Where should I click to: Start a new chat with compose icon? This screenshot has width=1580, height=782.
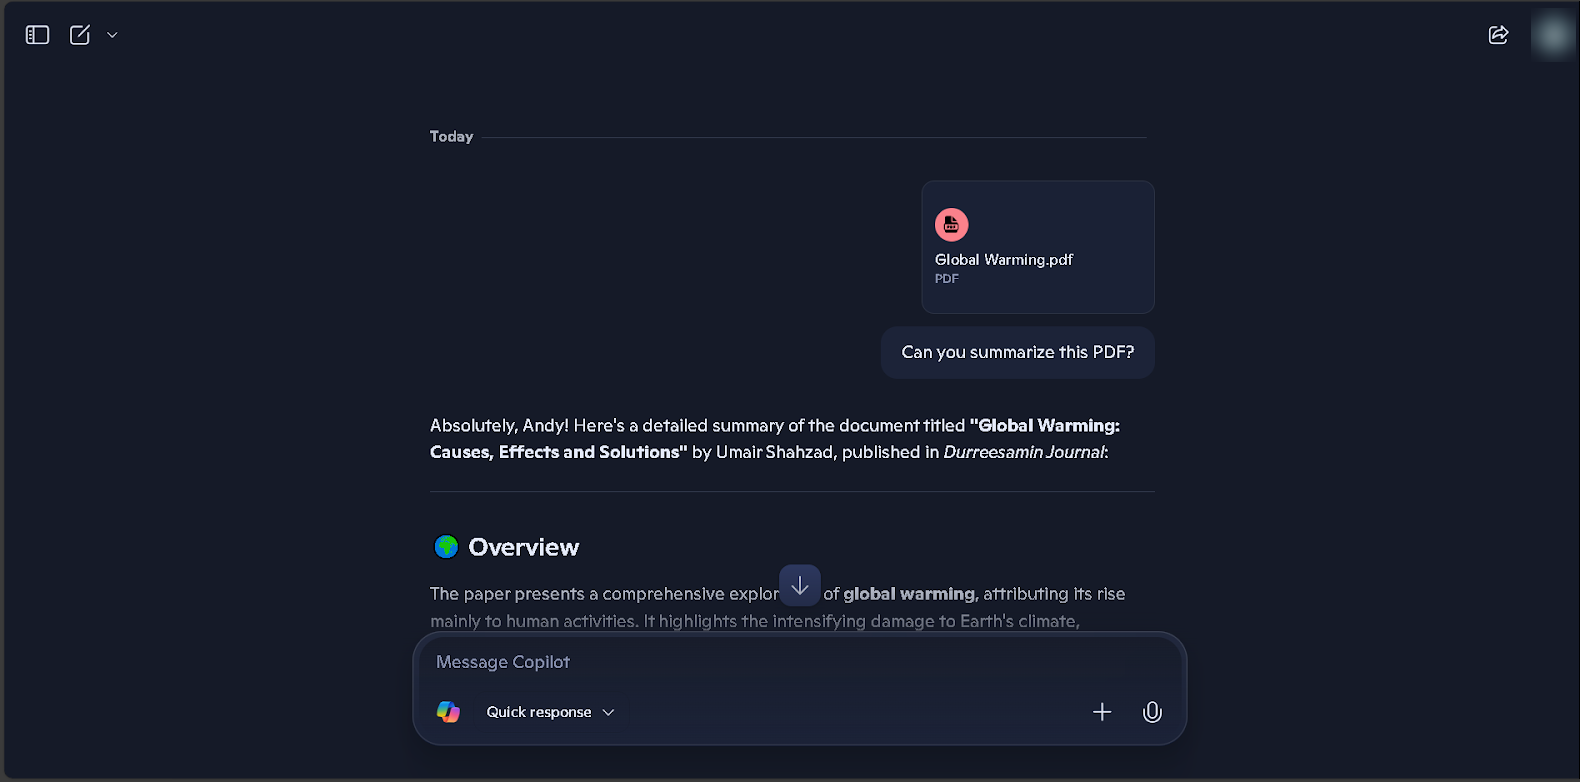coord(80,35)
